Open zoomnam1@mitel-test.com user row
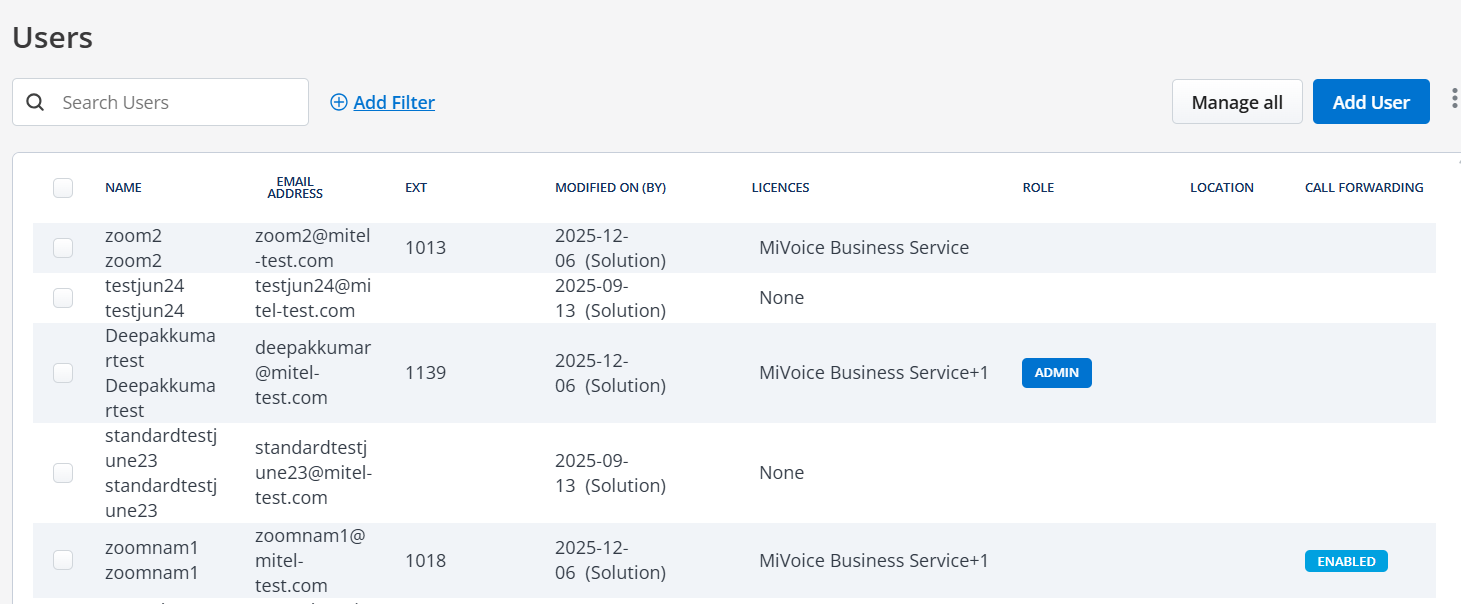This screenshot has height=604, width=1461. click(309, 561)
